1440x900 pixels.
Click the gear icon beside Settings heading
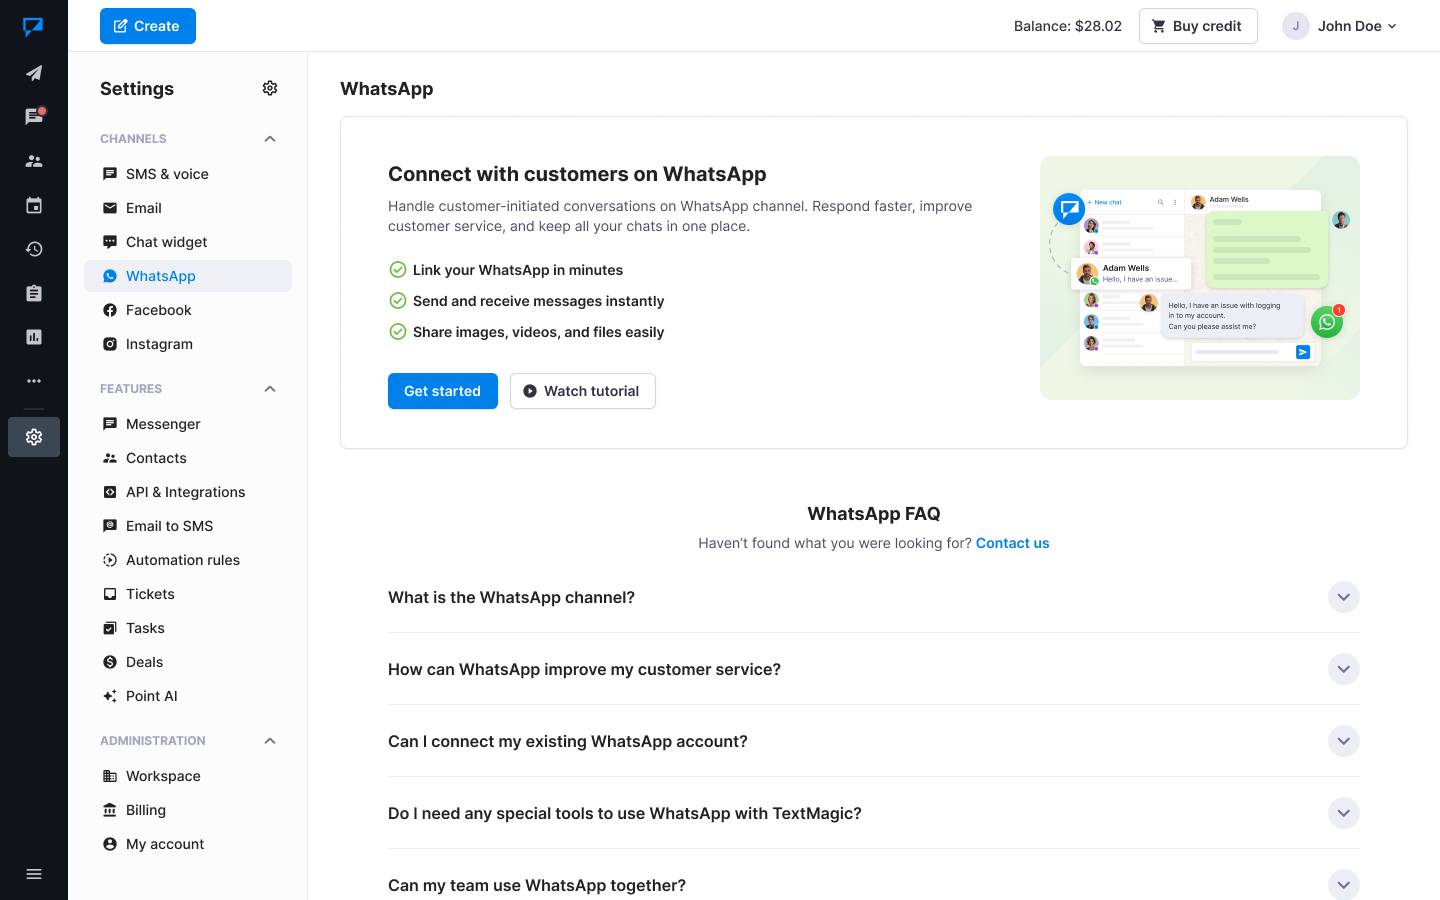[x=270, y=88]
